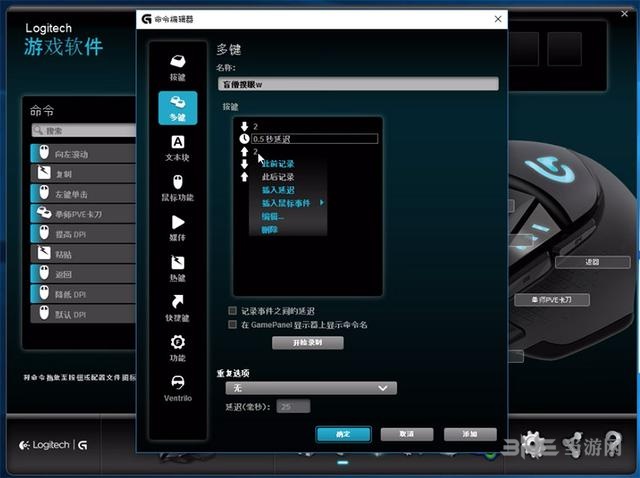Screen dimensions: 640x478
Task: Click the 名称 name input field
Action: coord(358,84)
